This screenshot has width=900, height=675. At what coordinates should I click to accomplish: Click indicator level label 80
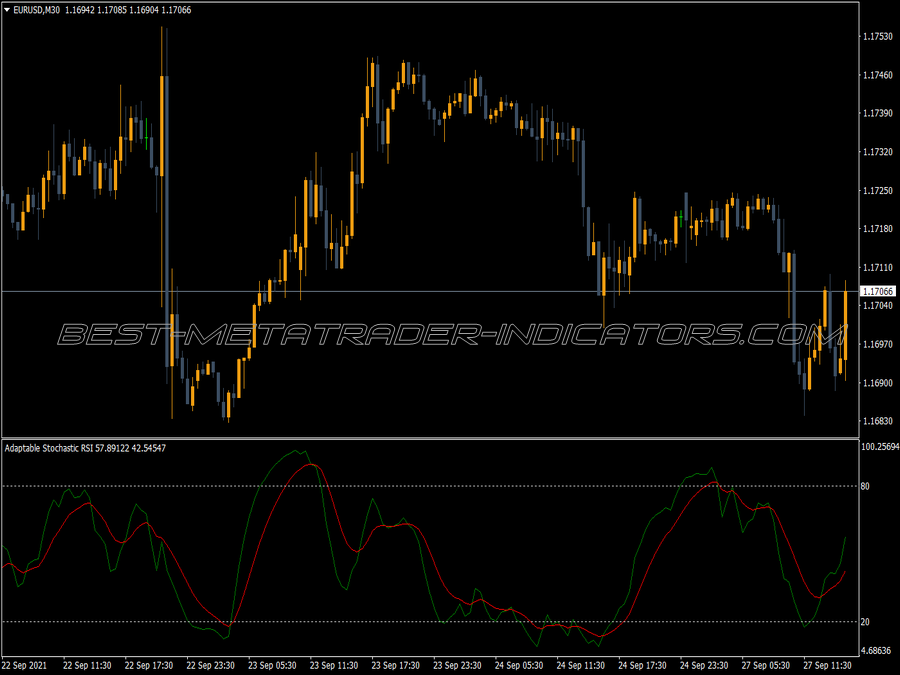point(865,486)
